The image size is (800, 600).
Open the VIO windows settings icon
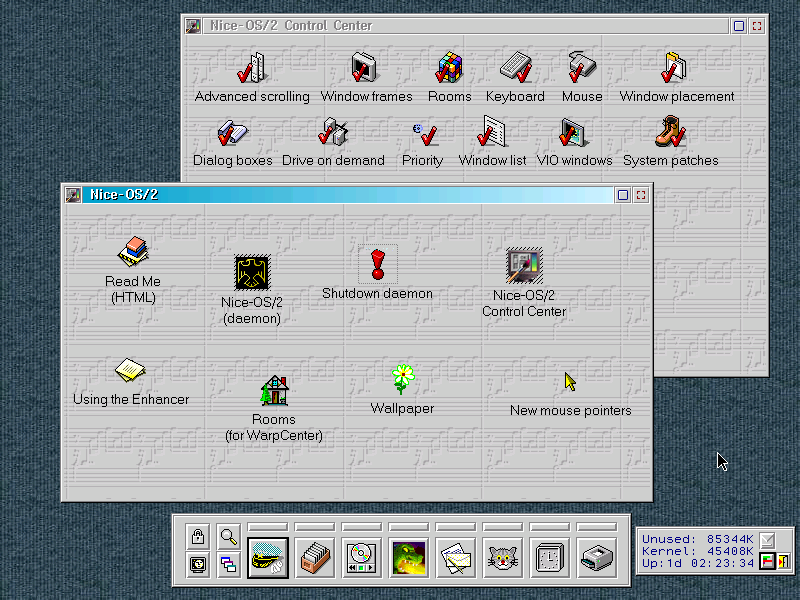pos(572,132)
